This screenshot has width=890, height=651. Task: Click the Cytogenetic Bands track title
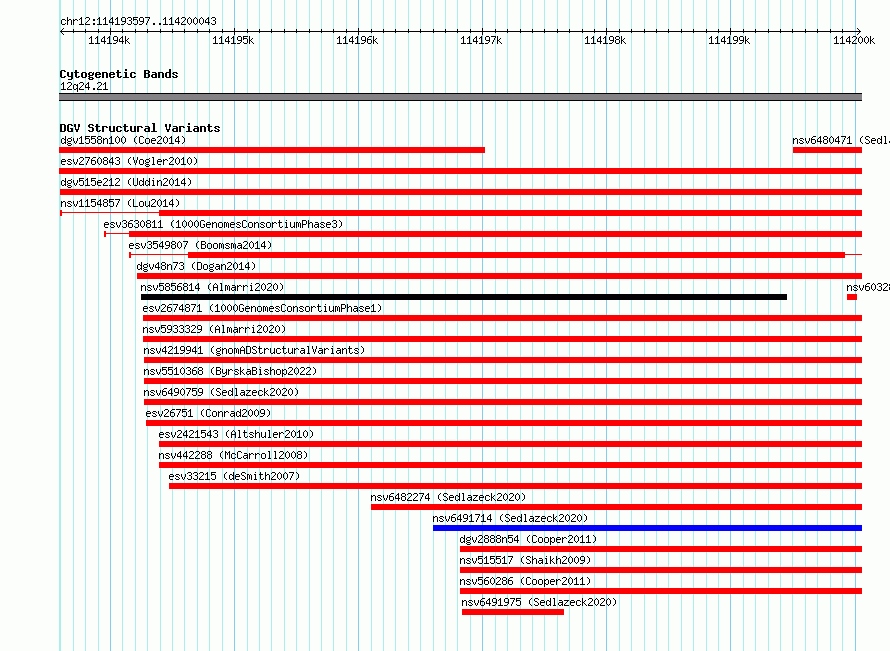[119, 74]
